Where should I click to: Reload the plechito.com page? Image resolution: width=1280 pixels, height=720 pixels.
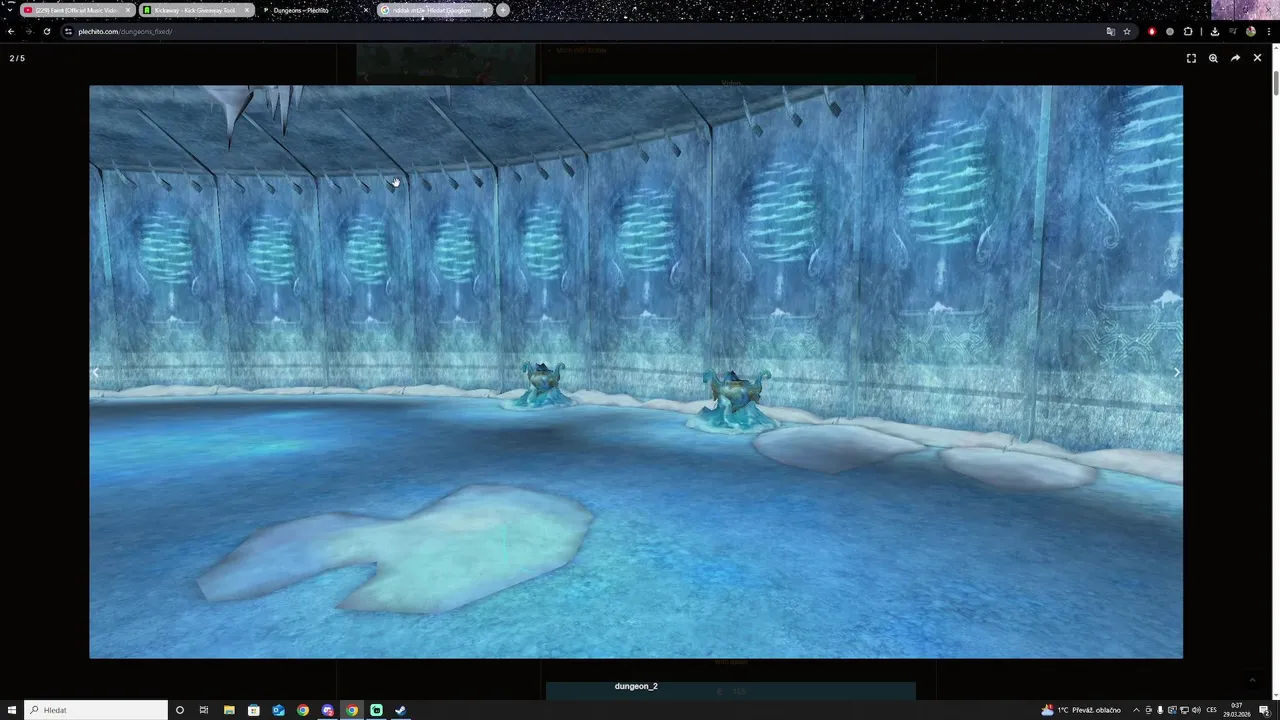pyautogui.click(x=46, y=31)
